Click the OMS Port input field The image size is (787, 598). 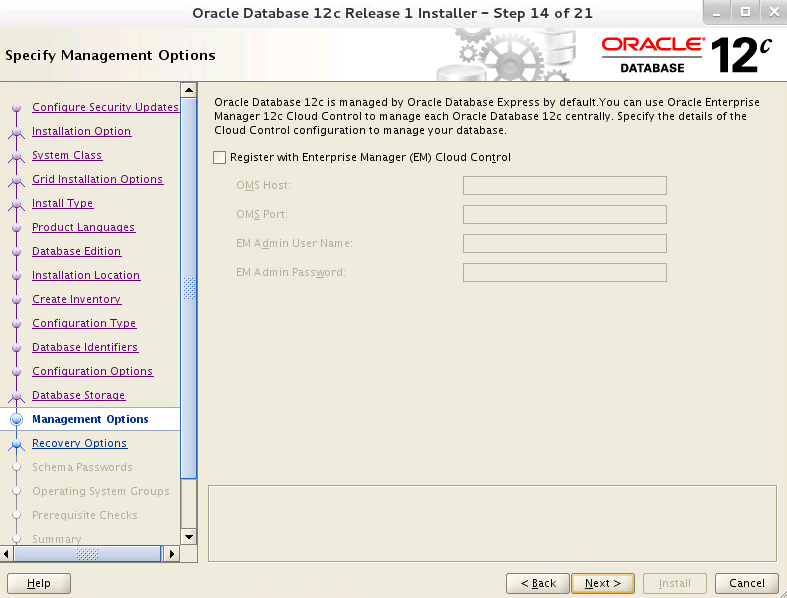tap(565, 214)
